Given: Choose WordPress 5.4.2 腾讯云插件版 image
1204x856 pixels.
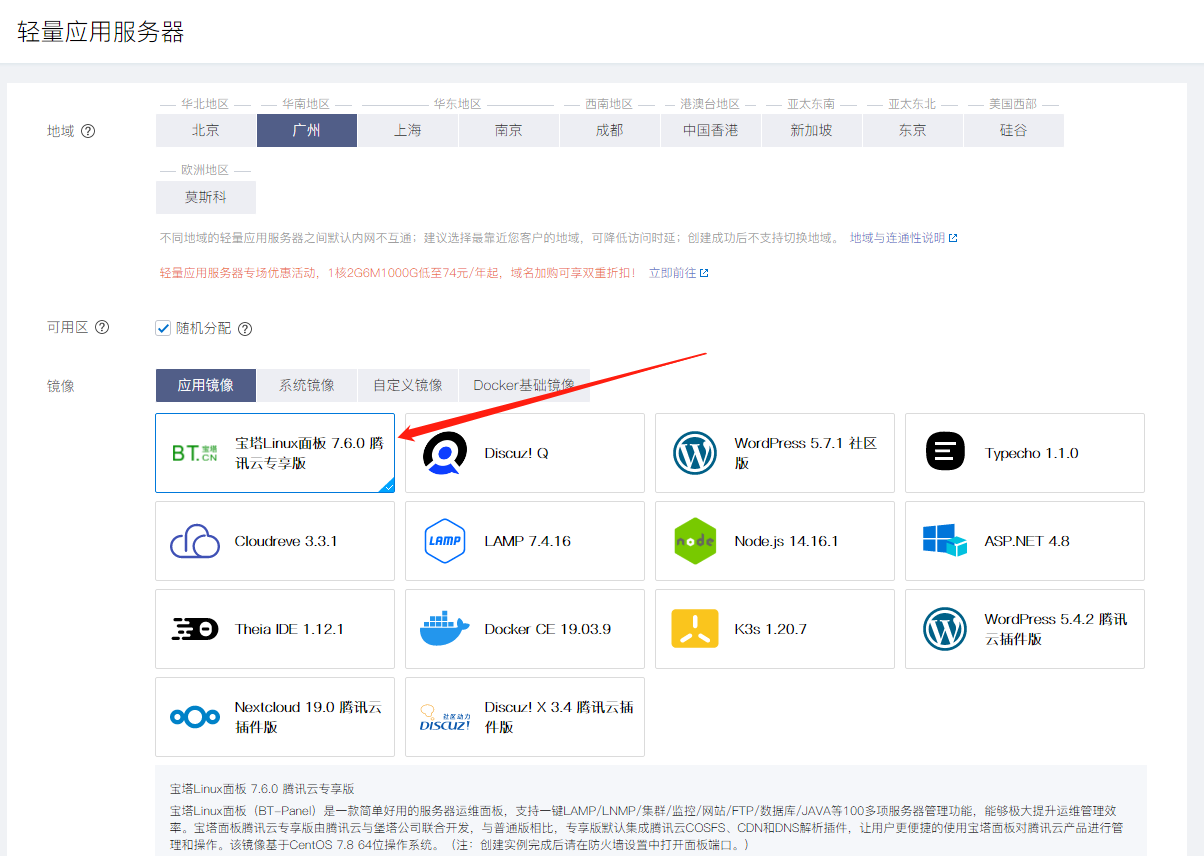Looking at the screenshot, I should [x=1025, y=629].
